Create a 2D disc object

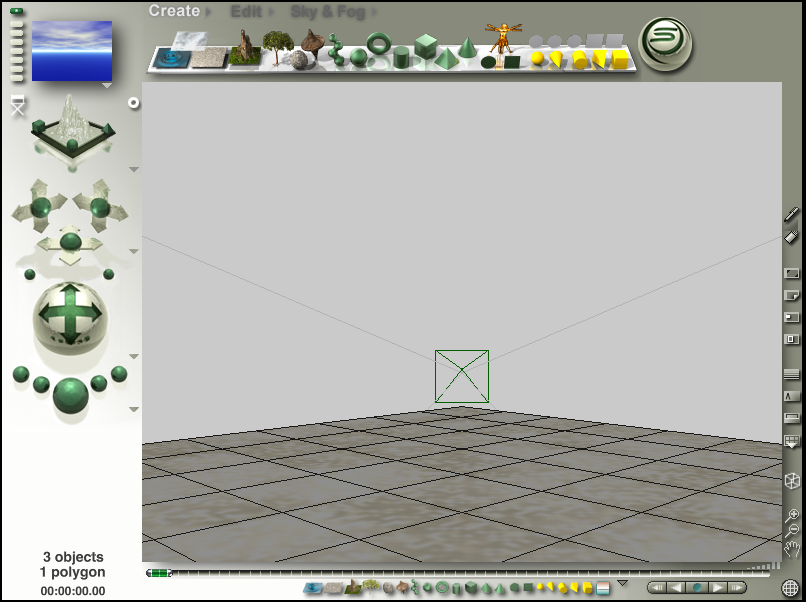click(488, 62)
